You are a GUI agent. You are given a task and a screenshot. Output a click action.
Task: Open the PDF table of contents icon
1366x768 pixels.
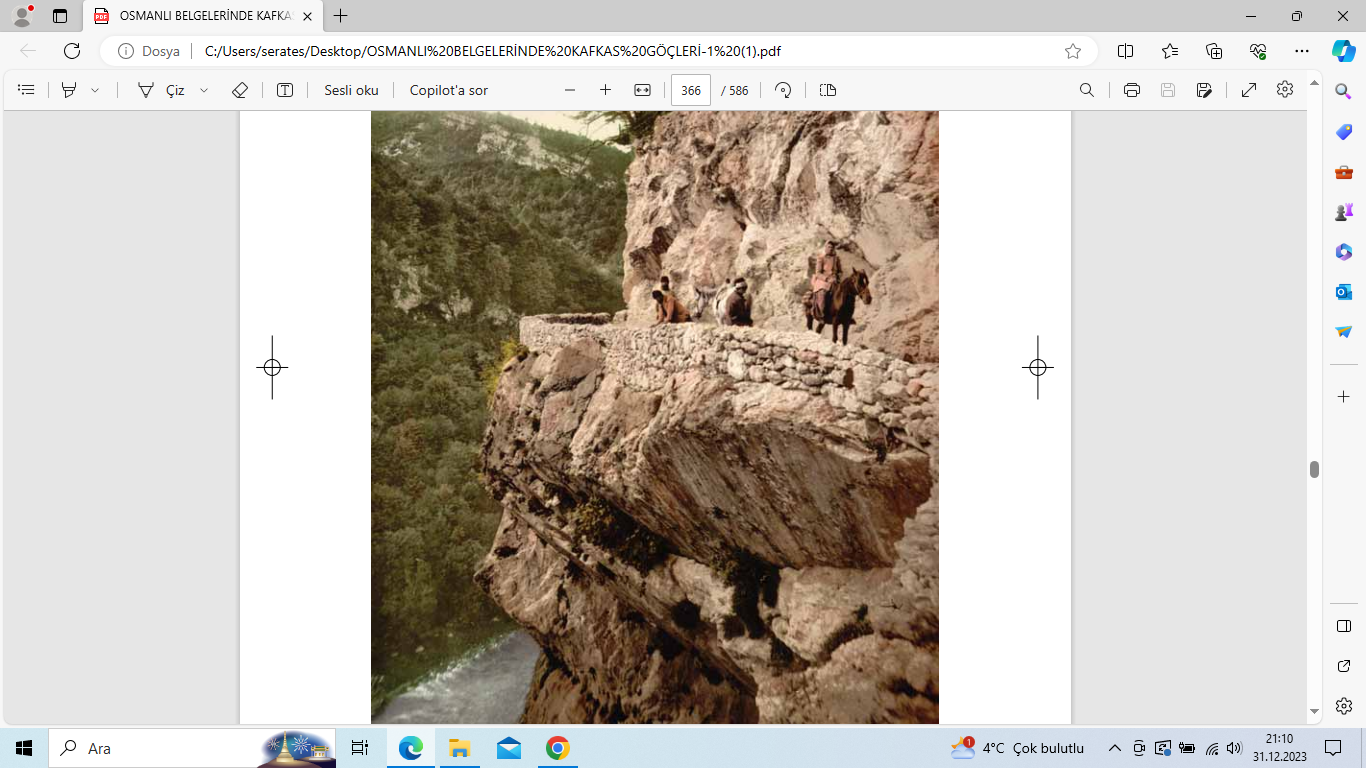click(27, 90)
